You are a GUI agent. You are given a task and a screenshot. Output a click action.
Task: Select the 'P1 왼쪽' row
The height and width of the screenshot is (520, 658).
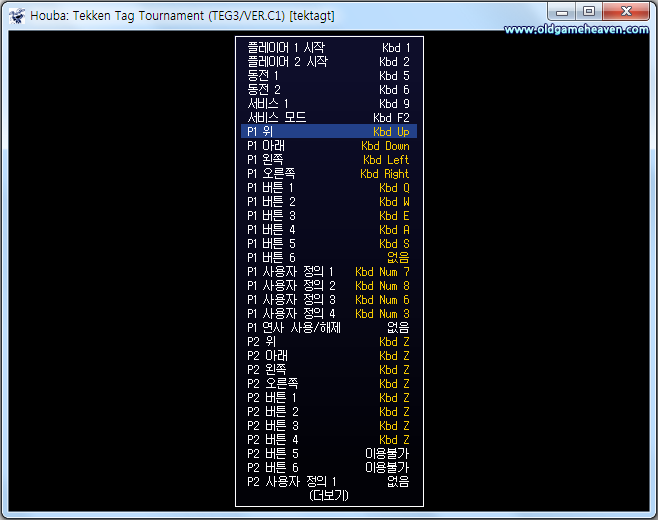(x=329, y=159)
